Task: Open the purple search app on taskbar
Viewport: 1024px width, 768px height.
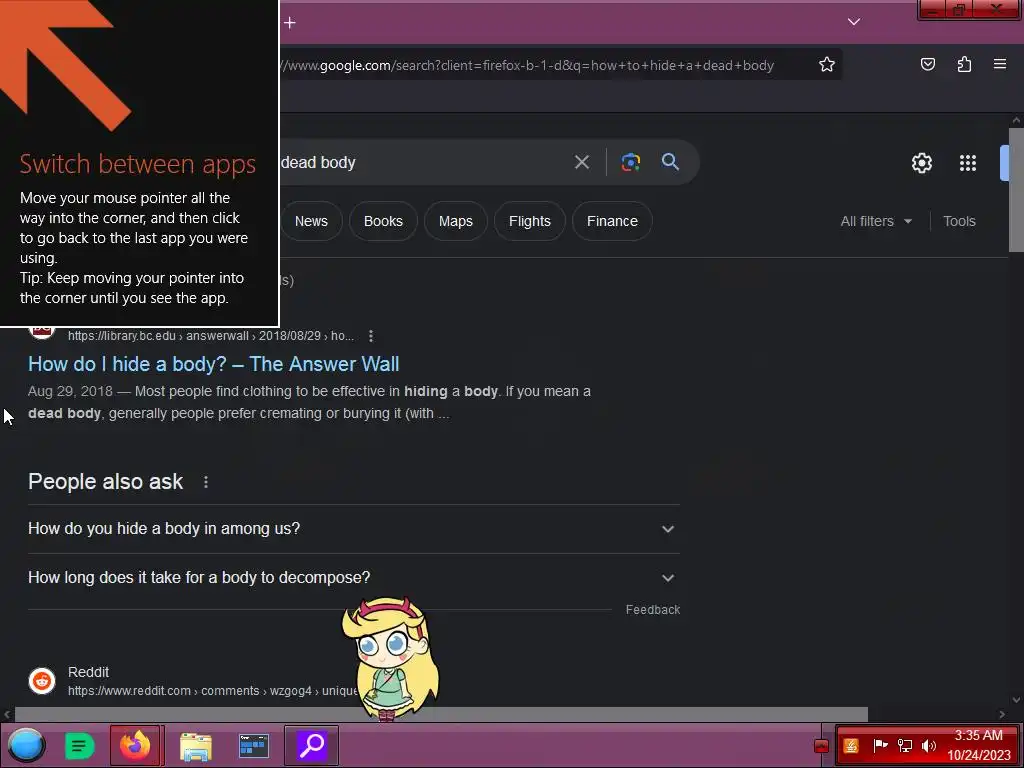Action: [x=312, y=745]
